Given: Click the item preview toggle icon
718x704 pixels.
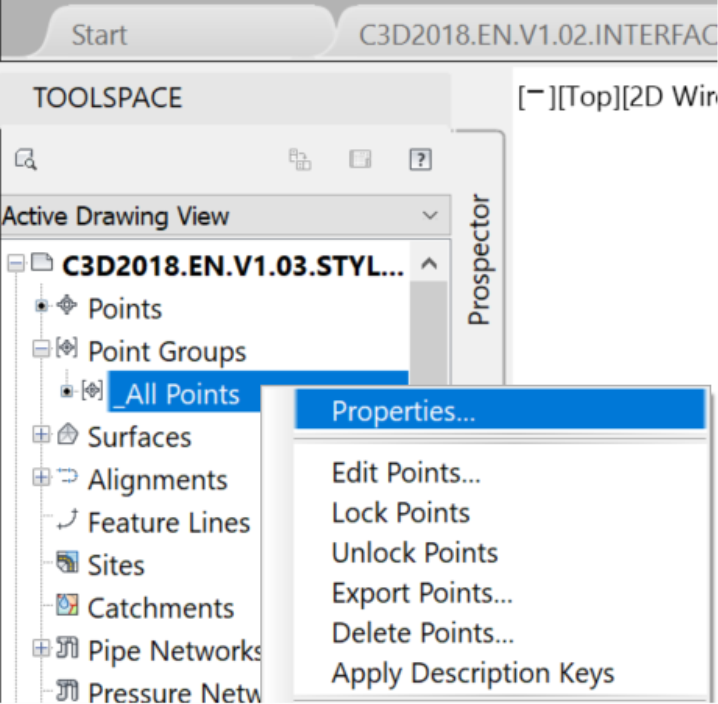Looking at the screenshot, I should click(360, 159).
